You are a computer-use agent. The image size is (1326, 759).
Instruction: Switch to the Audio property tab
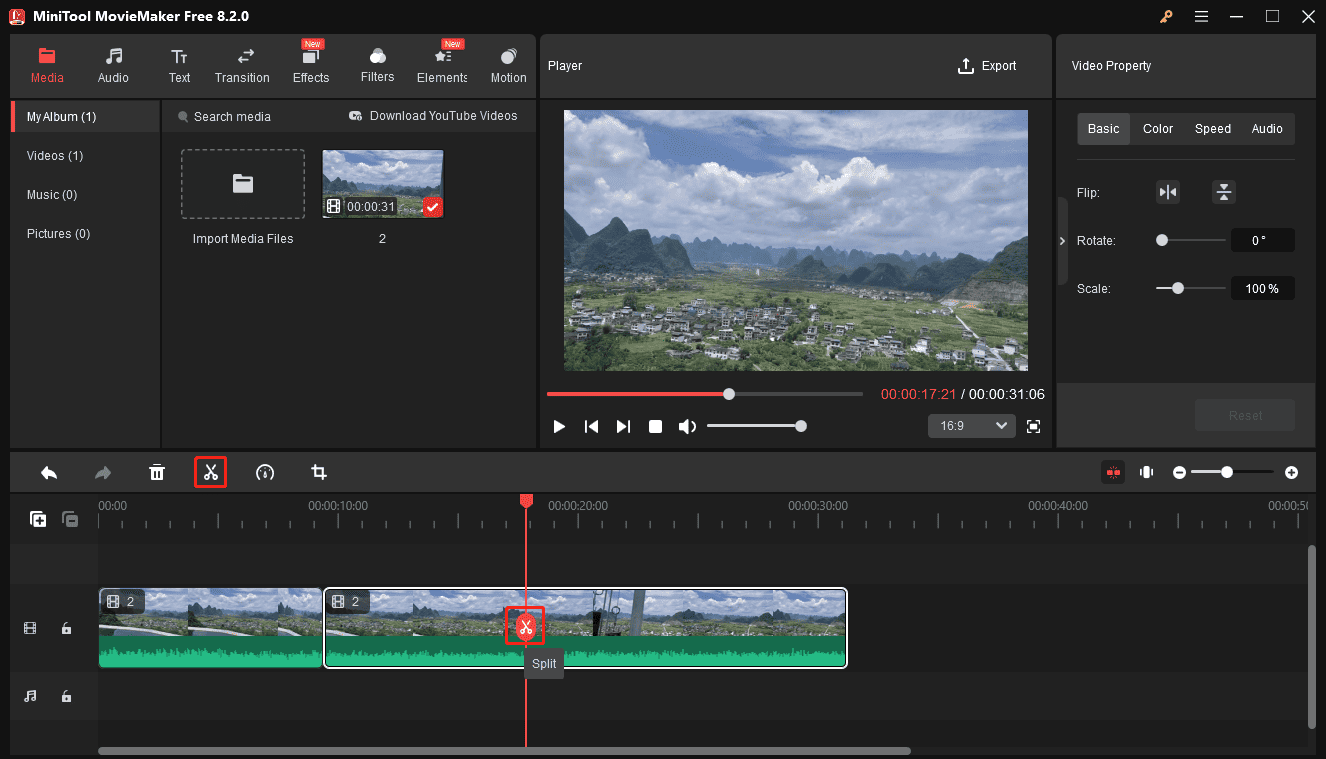[1267, 129]
